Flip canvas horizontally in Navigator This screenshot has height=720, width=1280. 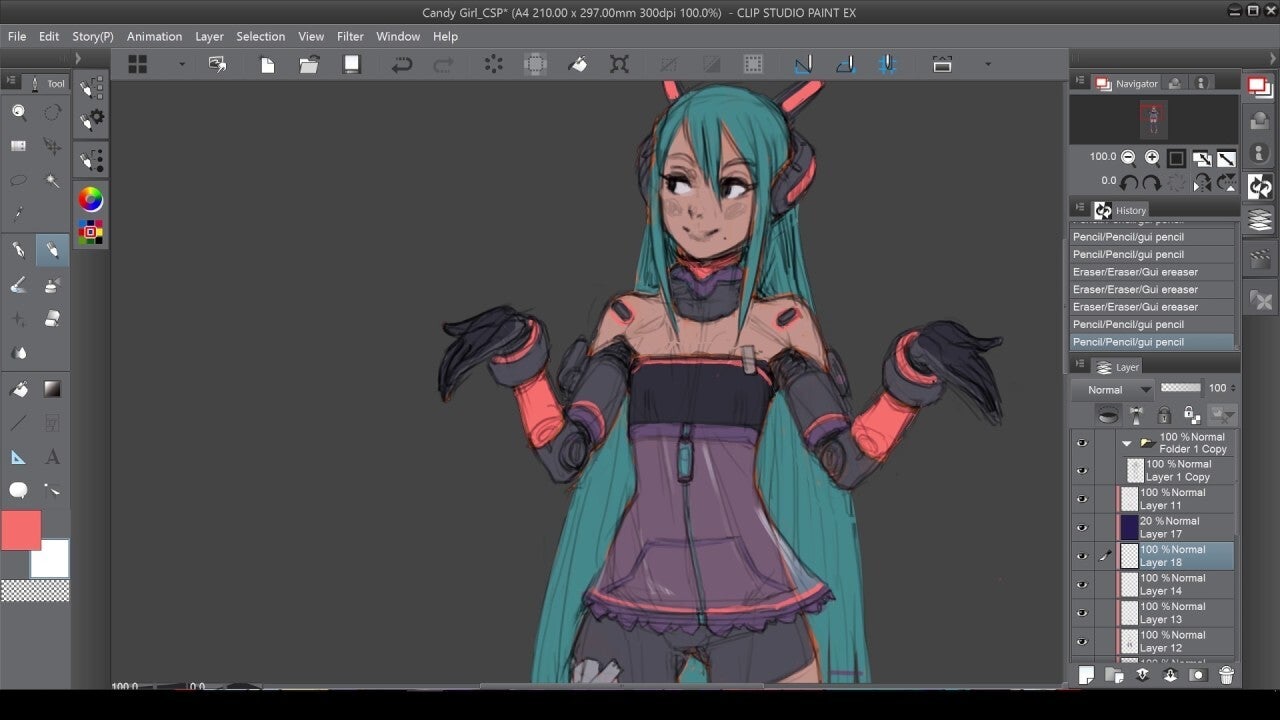(1203, 182)
